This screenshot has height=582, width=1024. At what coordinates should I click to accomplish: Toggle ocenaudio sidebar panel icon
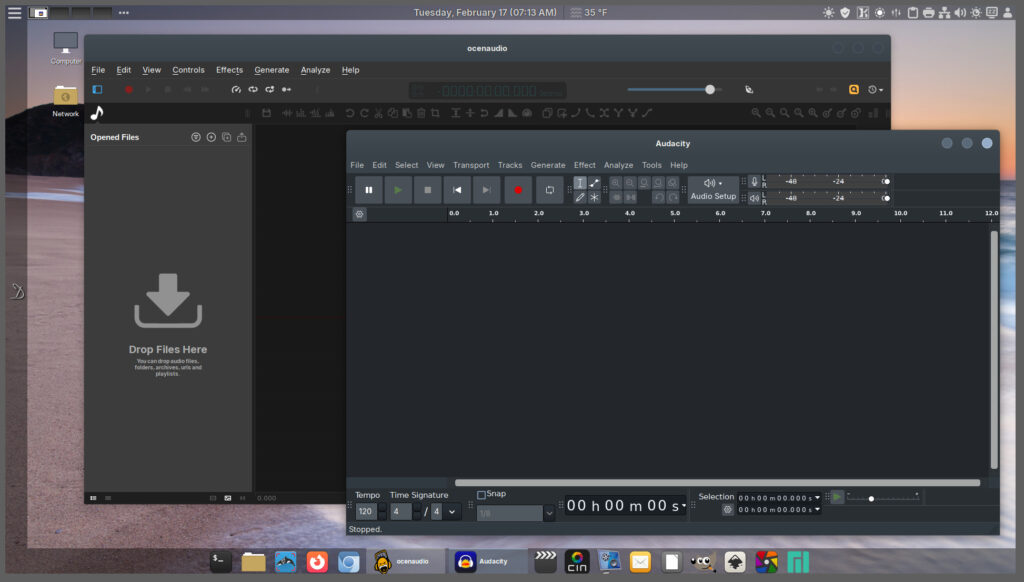tap(97, 89)
